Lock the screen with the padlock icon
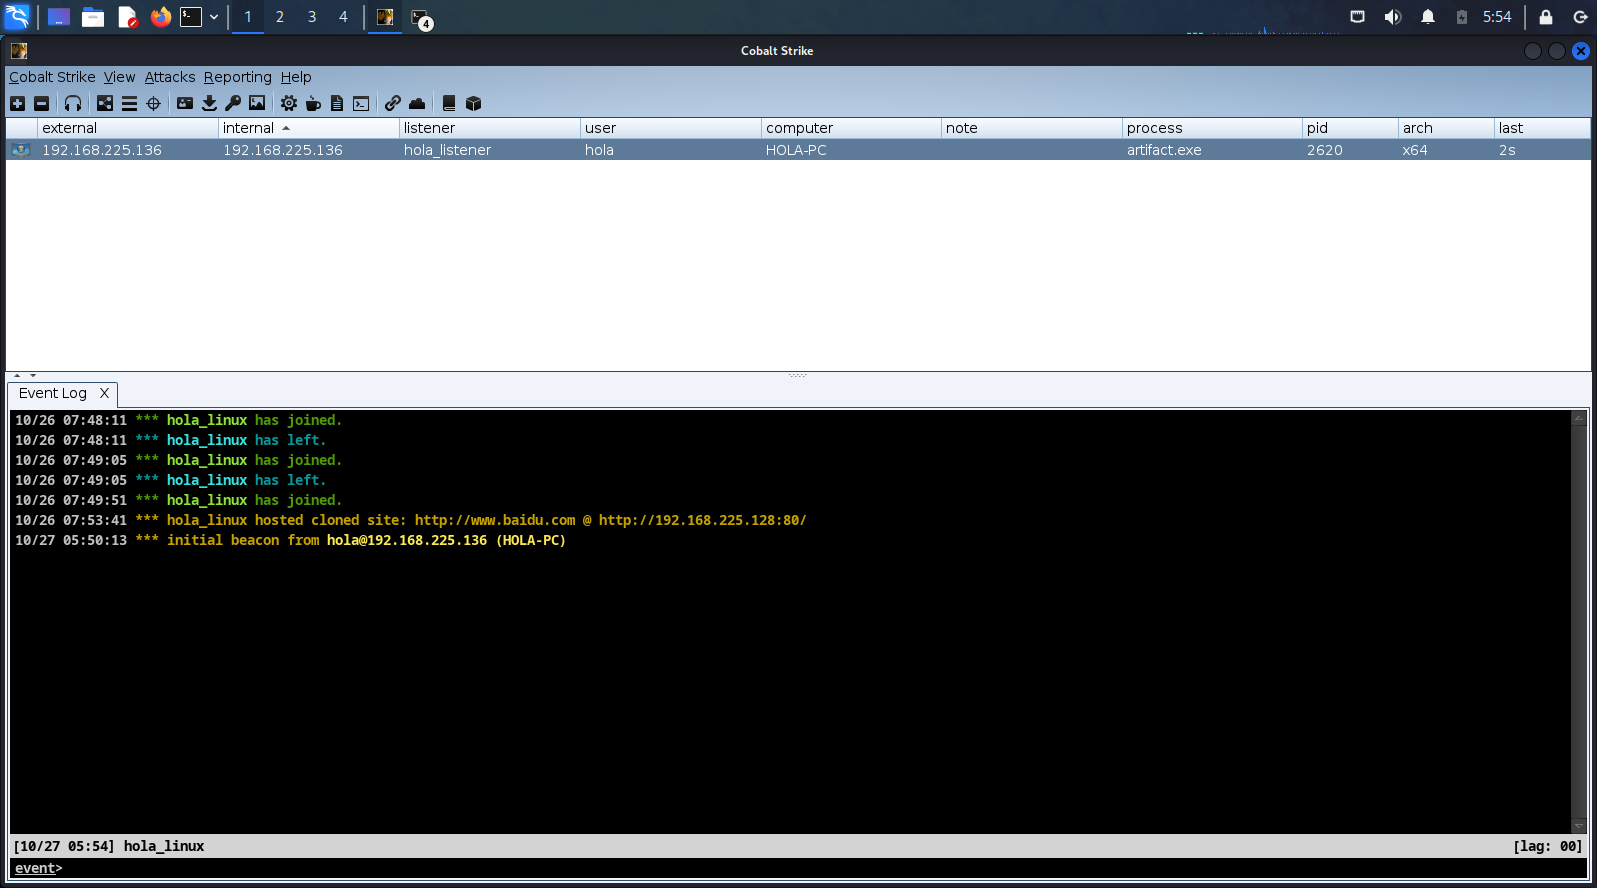The image size is (1597, 888). [1546, 17]
